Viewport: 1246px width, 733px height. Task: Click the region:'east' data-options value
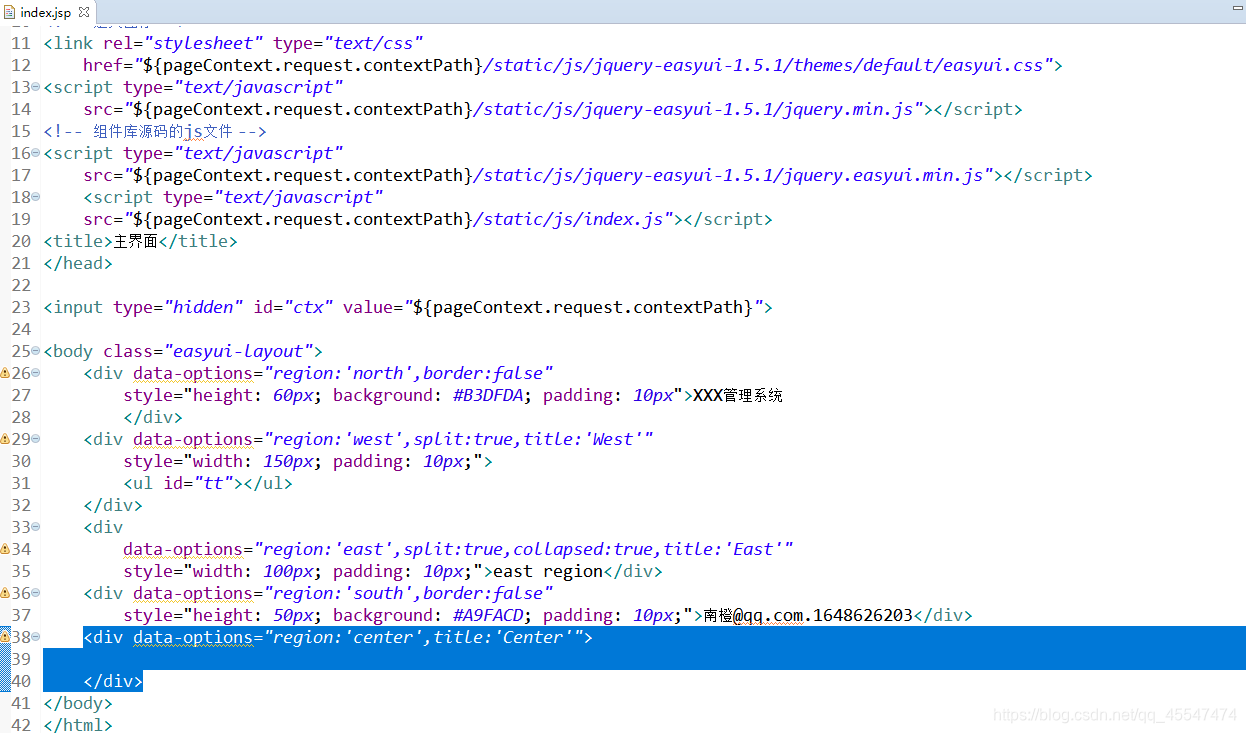point(524,549)
